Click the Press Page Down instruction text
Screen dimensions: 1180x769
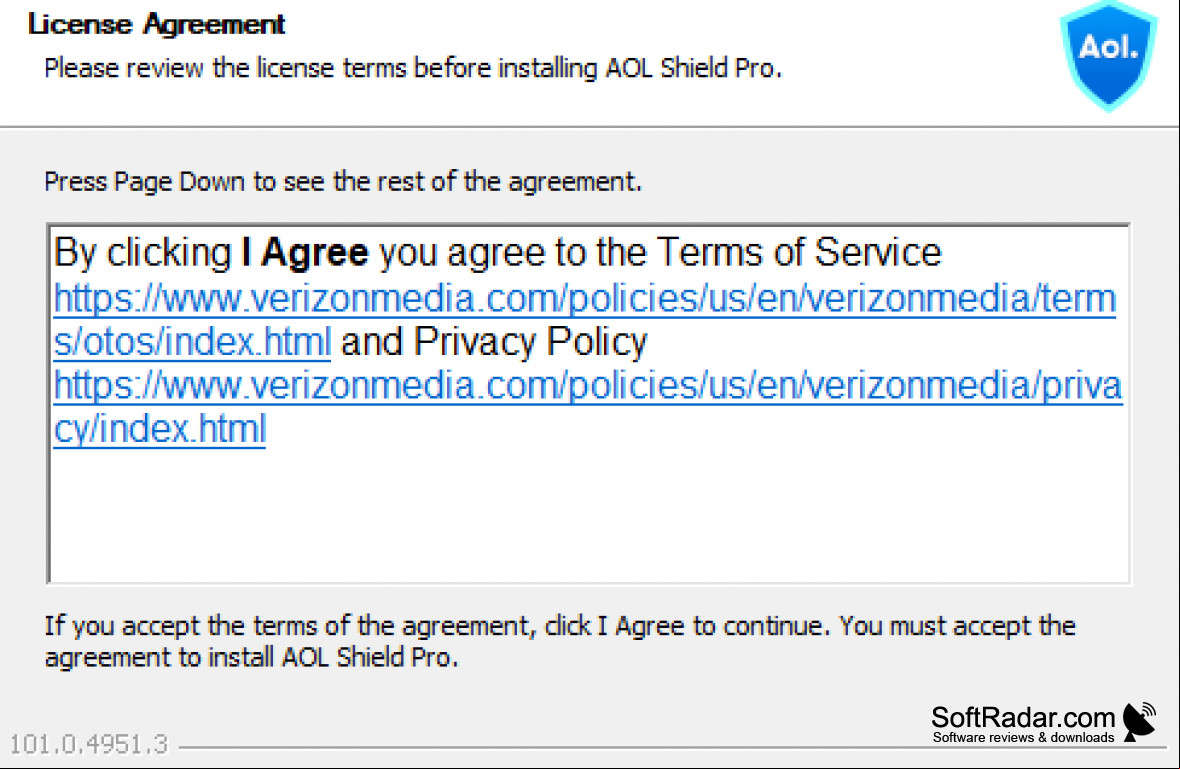coord(342,182)
